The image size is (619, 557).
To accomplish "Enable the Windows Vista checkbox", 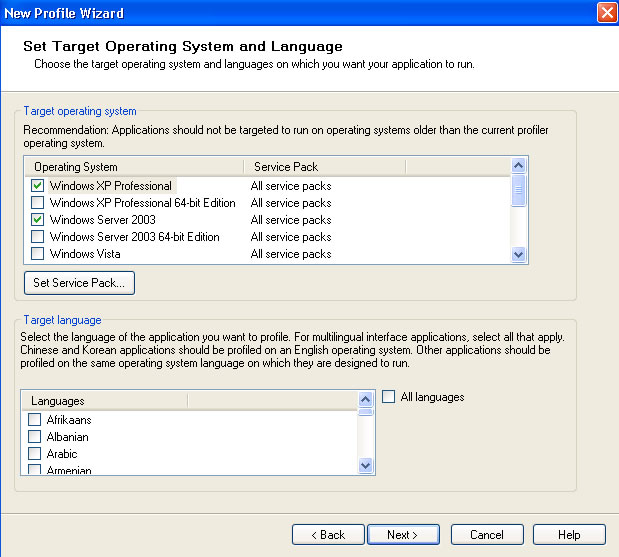I will click(38, 253).
